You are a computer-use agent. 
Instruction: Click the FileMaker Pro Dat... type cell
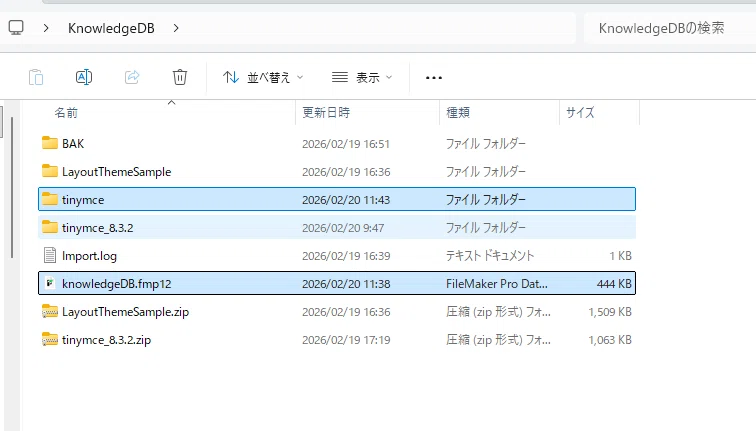pyautogui.click(x=497, y=283)
